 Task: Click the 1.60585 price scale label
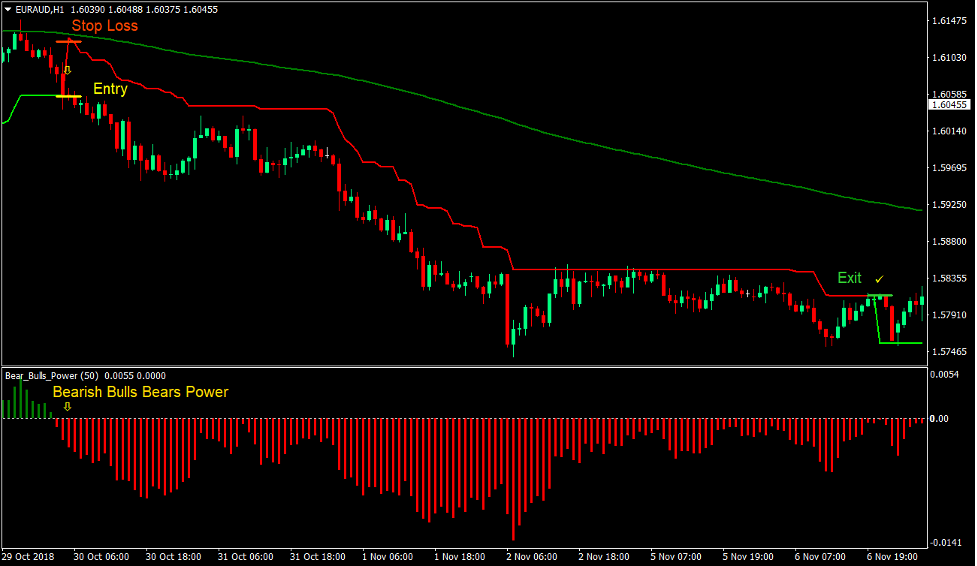pyautogui.click(x=949, y=95)
